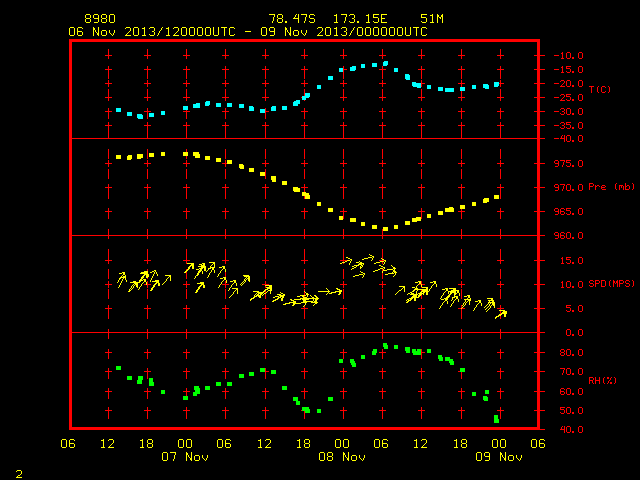Click the lowest green humidity point
Image resolution: width=640 pixels, height=480 pixels.
coord(496,419)
